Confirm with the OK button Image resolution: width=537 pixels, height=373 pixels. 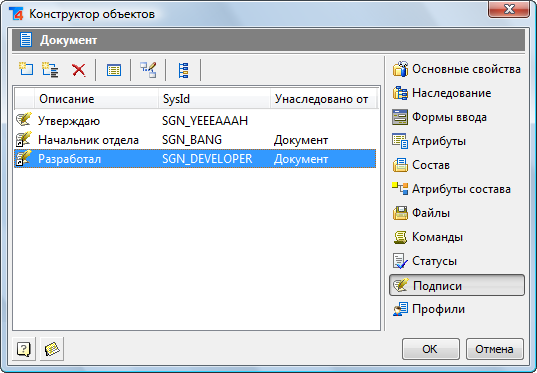coord(430,349)
